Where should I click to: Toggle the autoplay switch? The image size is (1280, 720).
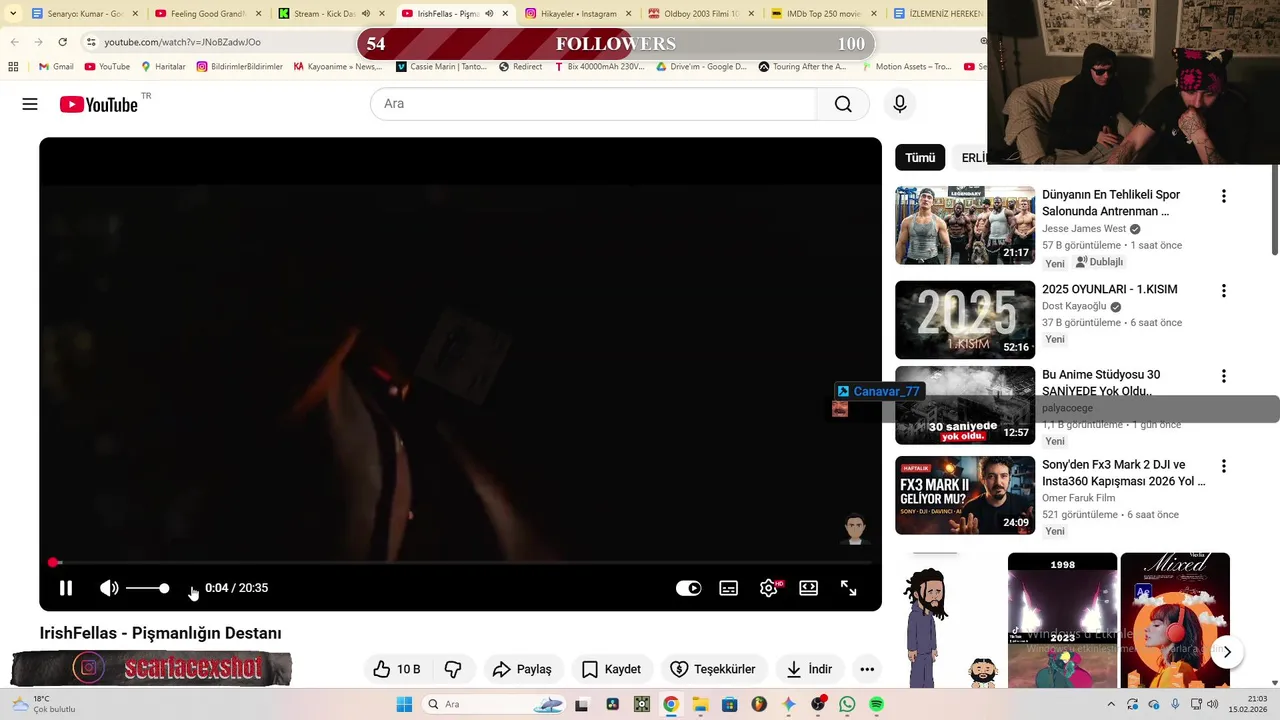tap(688, 588)
